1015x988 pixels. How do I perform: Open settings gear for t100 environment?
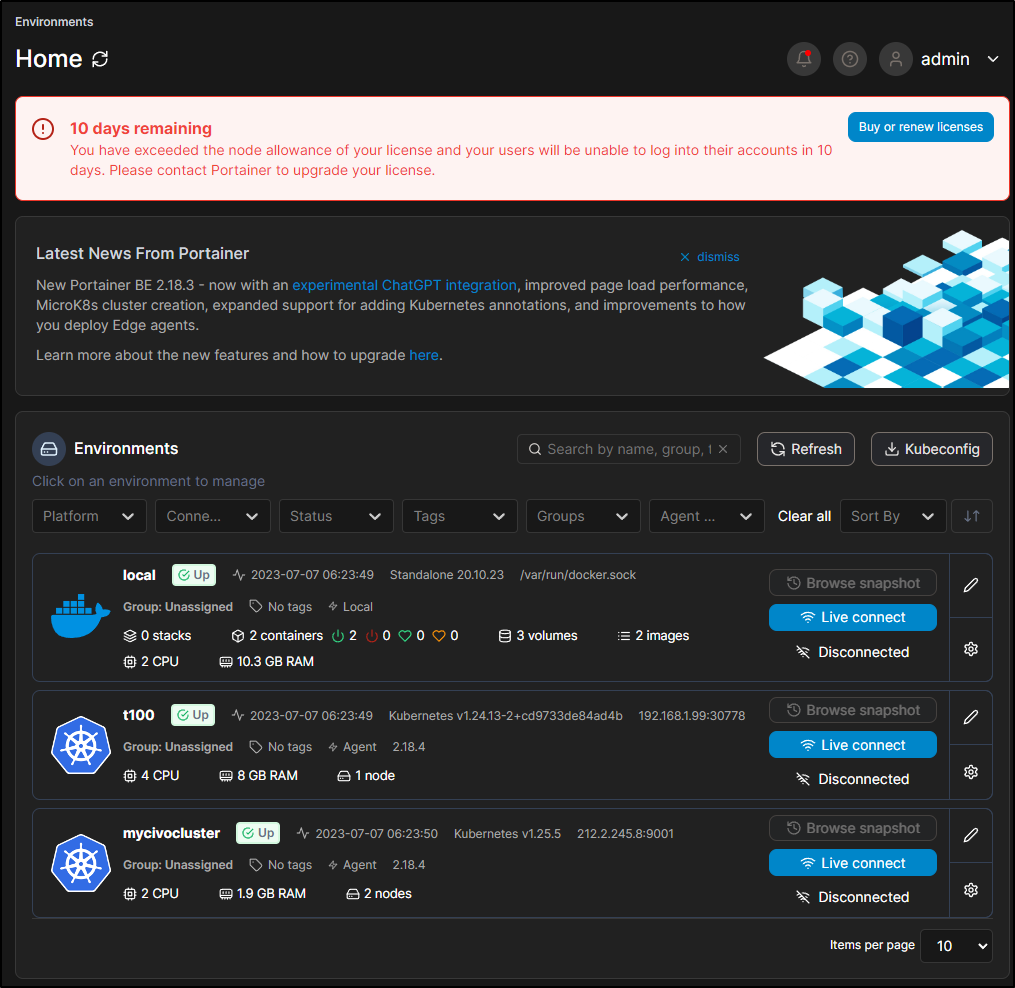970,772
